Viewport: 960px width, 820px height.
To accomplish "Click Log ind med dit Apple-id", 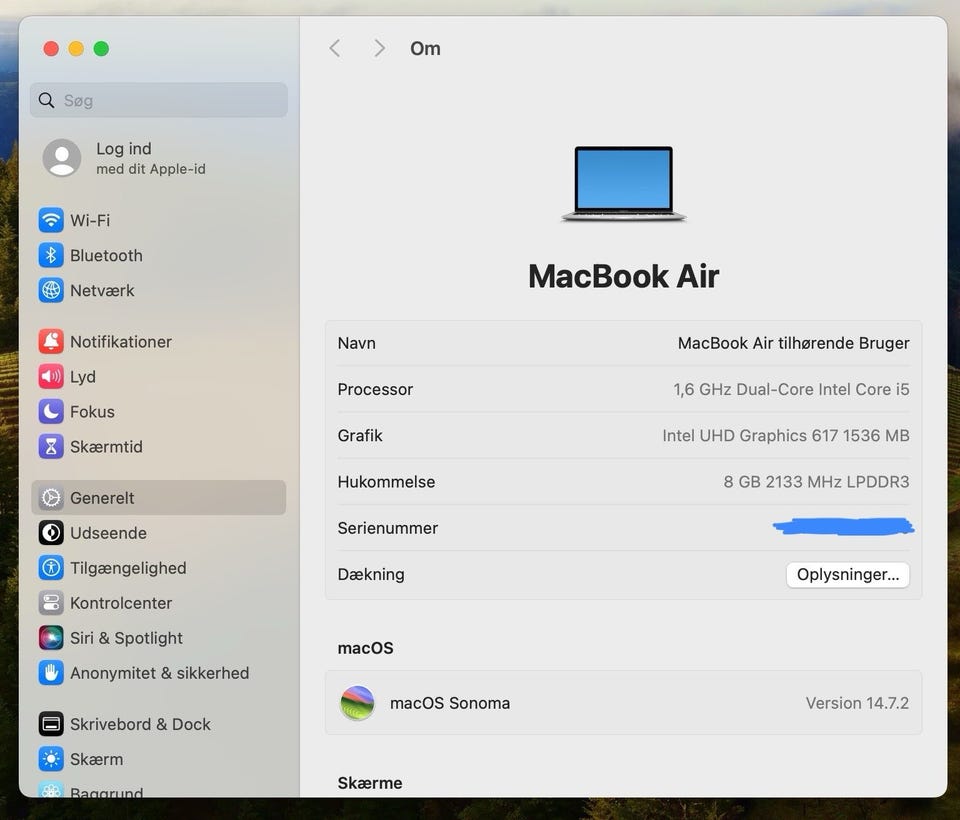I will (x=151, y=158).
